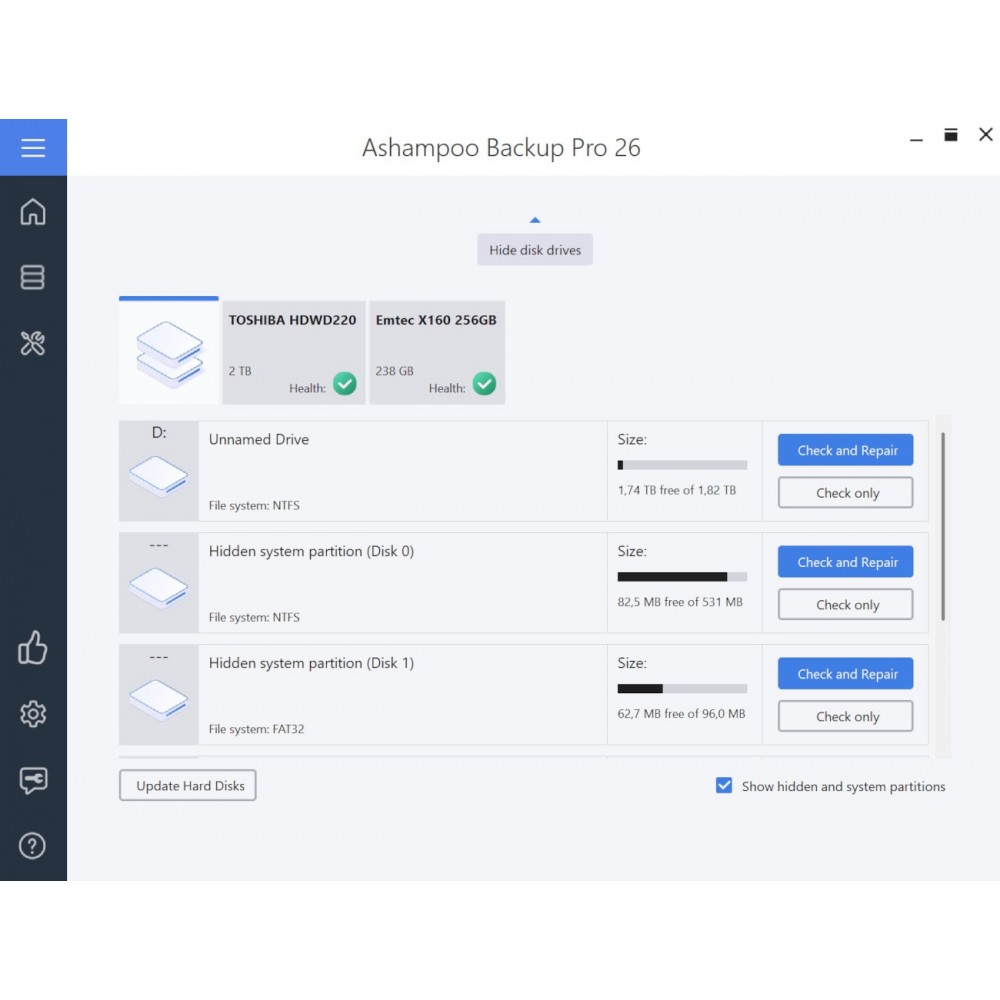Open the backup plans stack icon

[x=33, y=277]
